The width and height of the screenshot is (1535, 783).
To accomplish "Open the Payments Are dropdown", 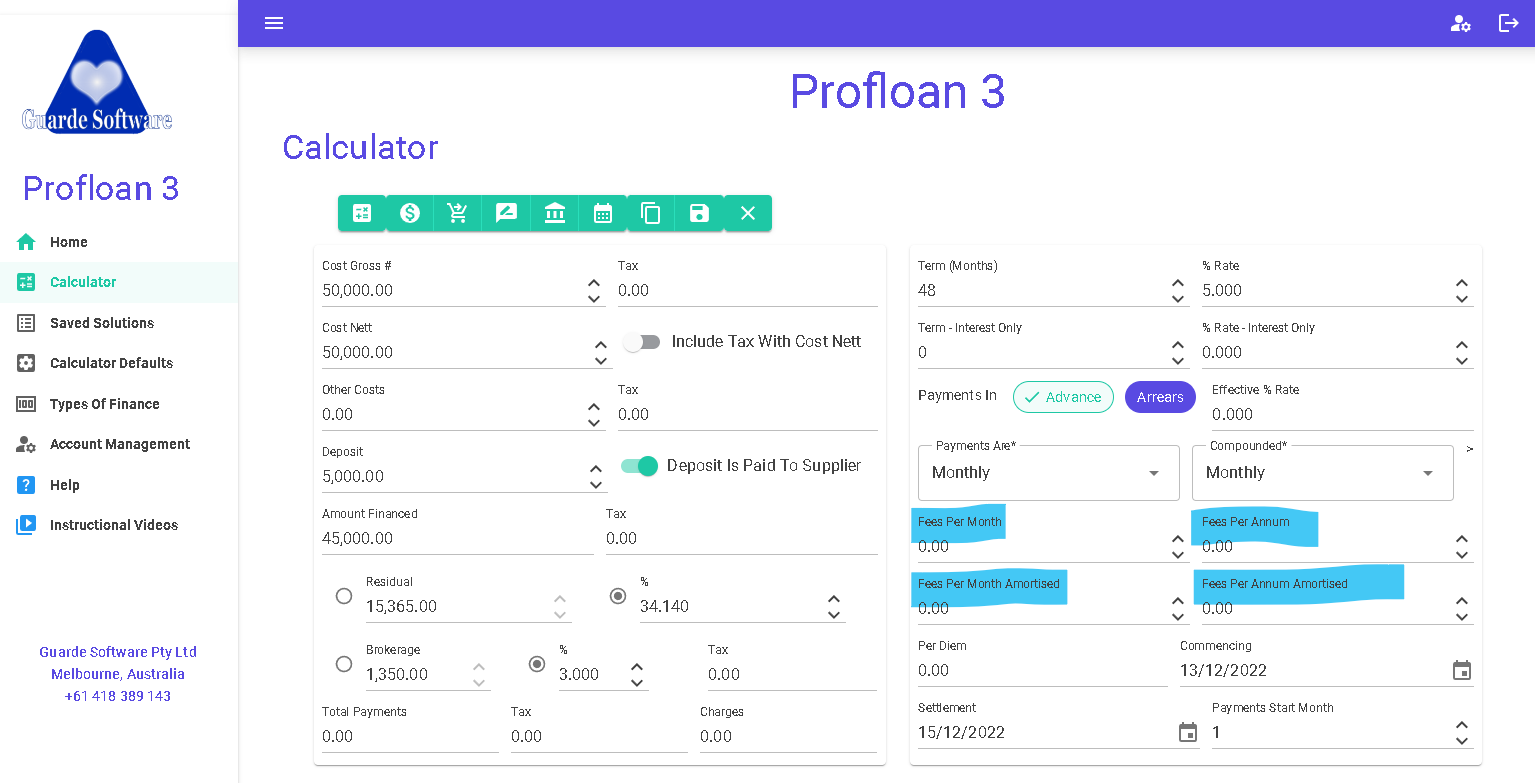I will point(1048,473).
